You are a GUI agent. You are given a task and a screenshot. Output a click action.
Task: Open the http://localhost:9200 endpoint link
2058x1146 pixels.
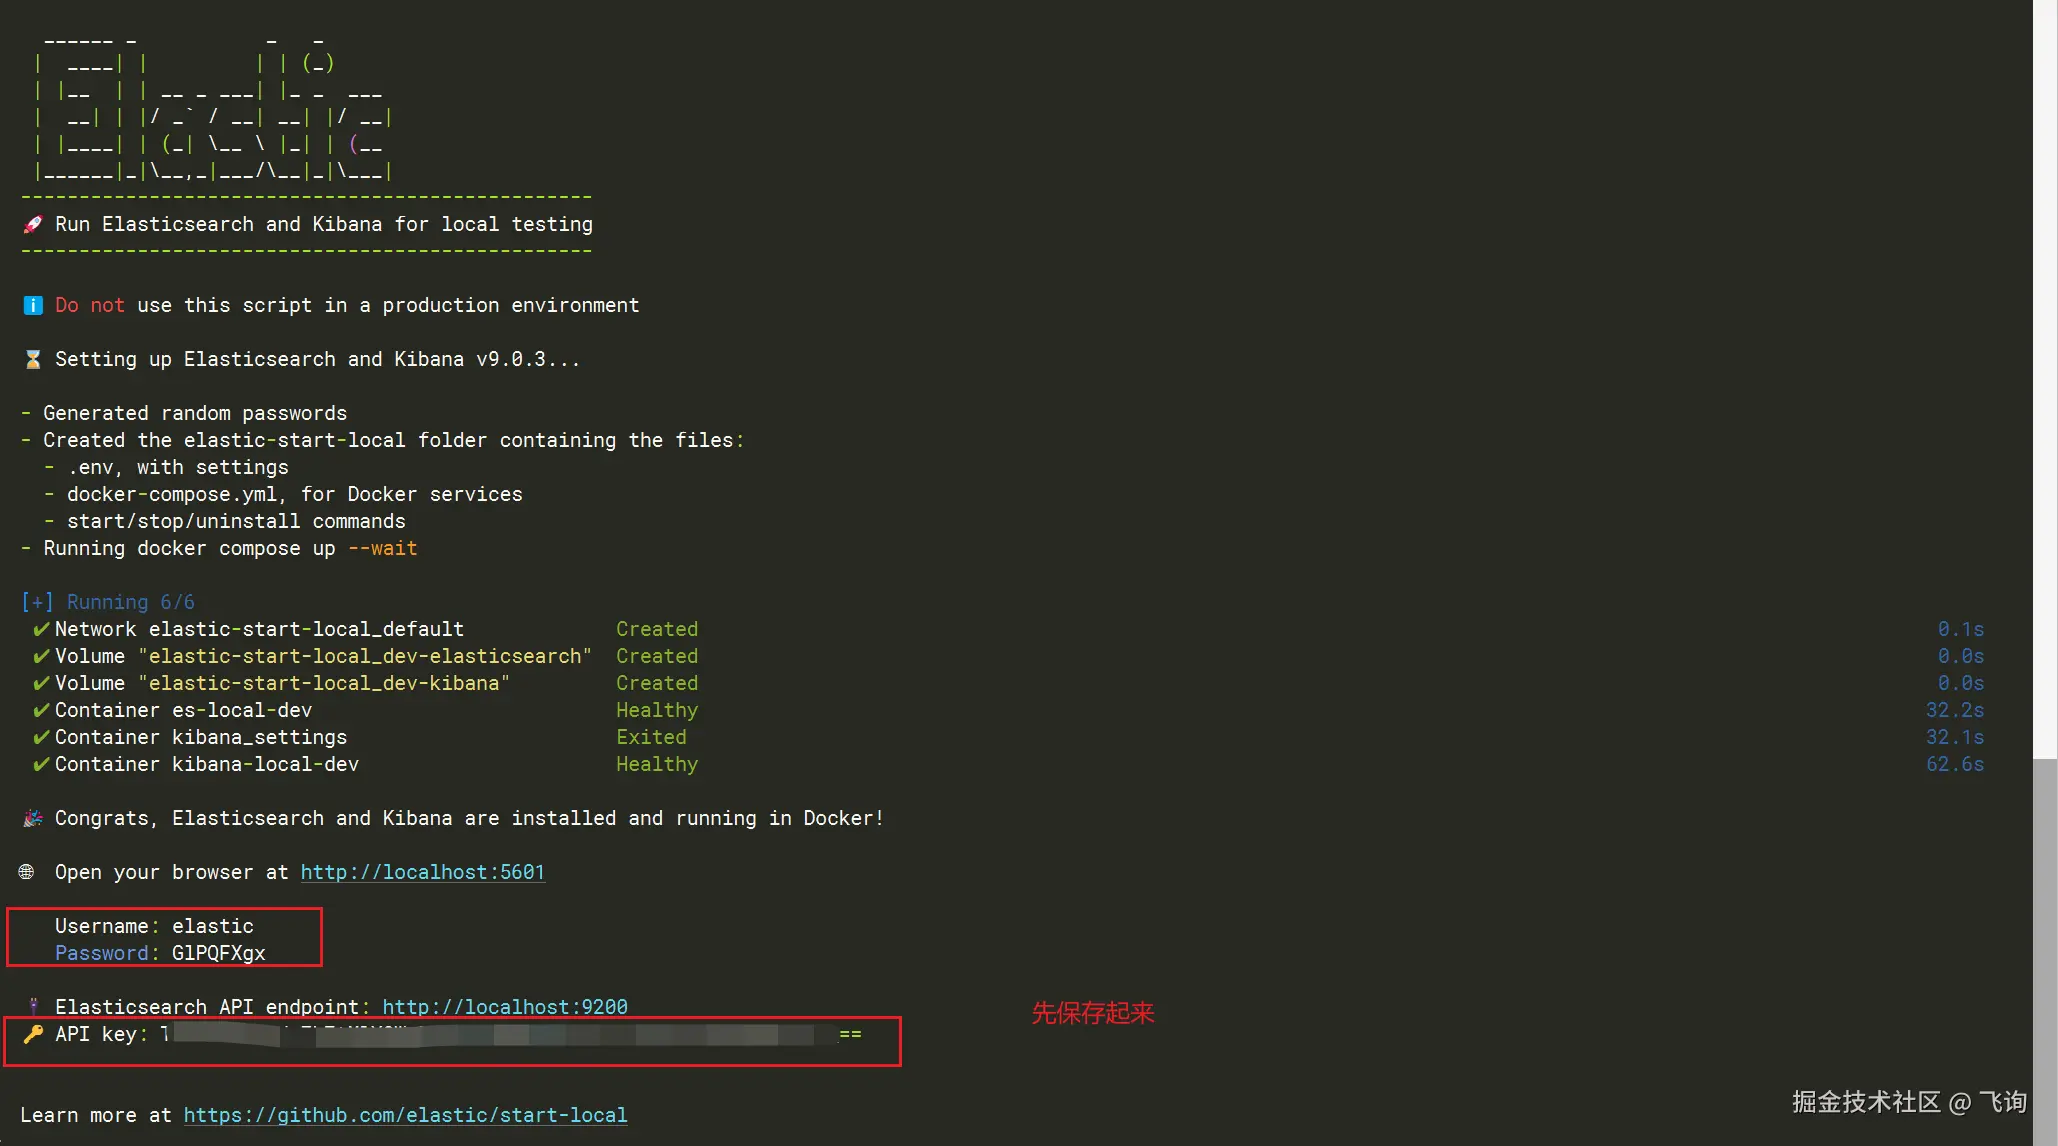click(504, 1007)
